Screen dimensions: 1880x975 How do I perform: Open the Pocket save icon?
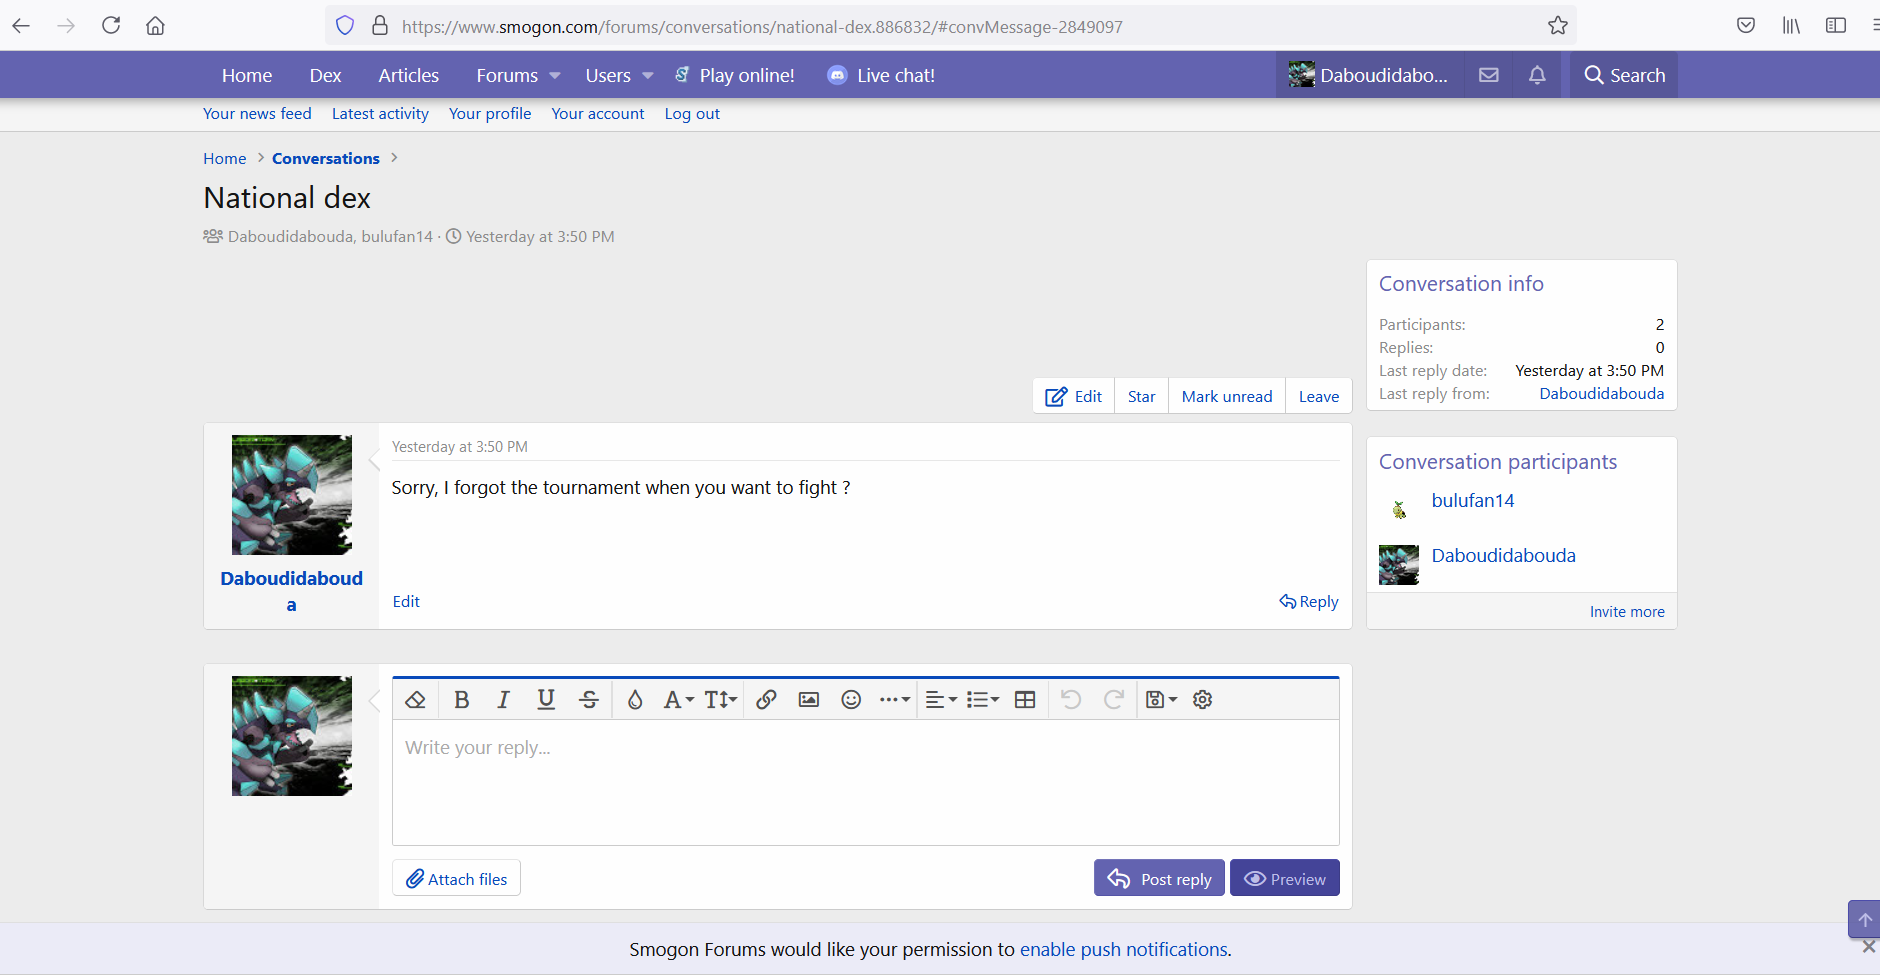click(x=1746, y=26)
